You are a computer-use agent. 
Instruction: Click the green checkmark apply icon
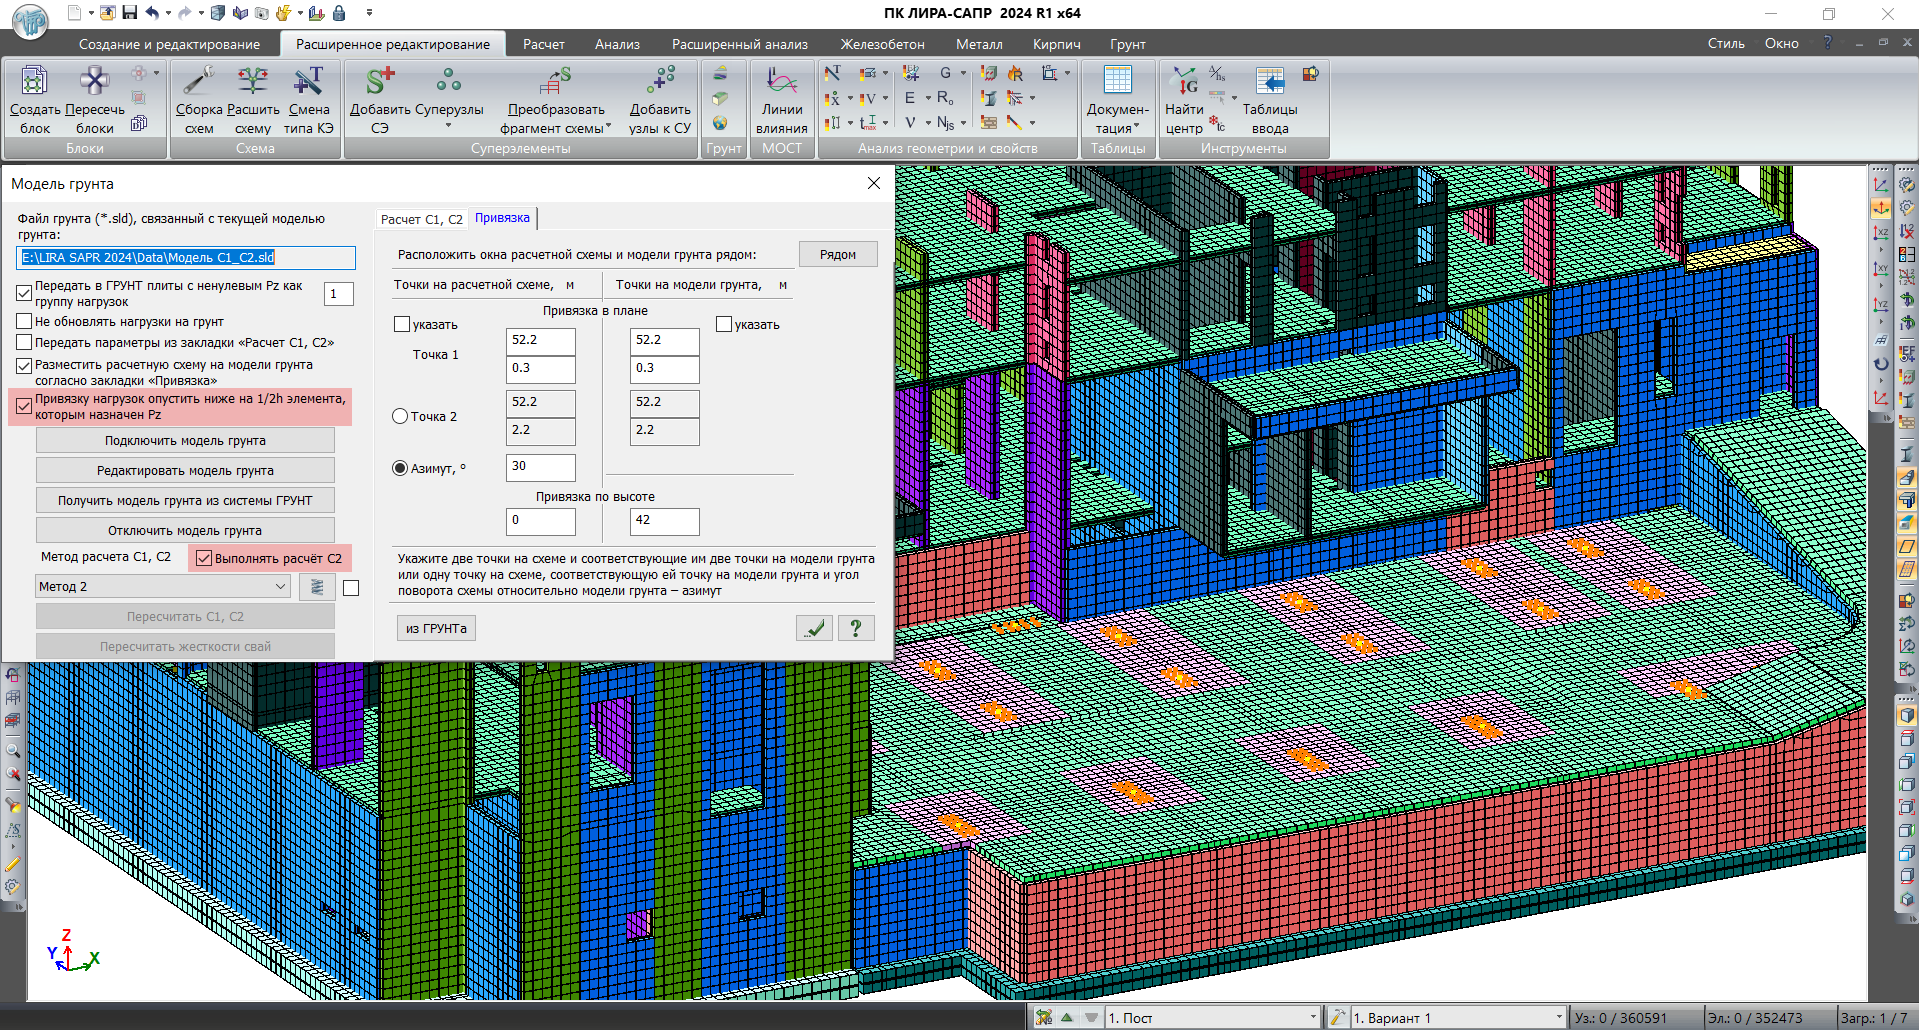815,628
